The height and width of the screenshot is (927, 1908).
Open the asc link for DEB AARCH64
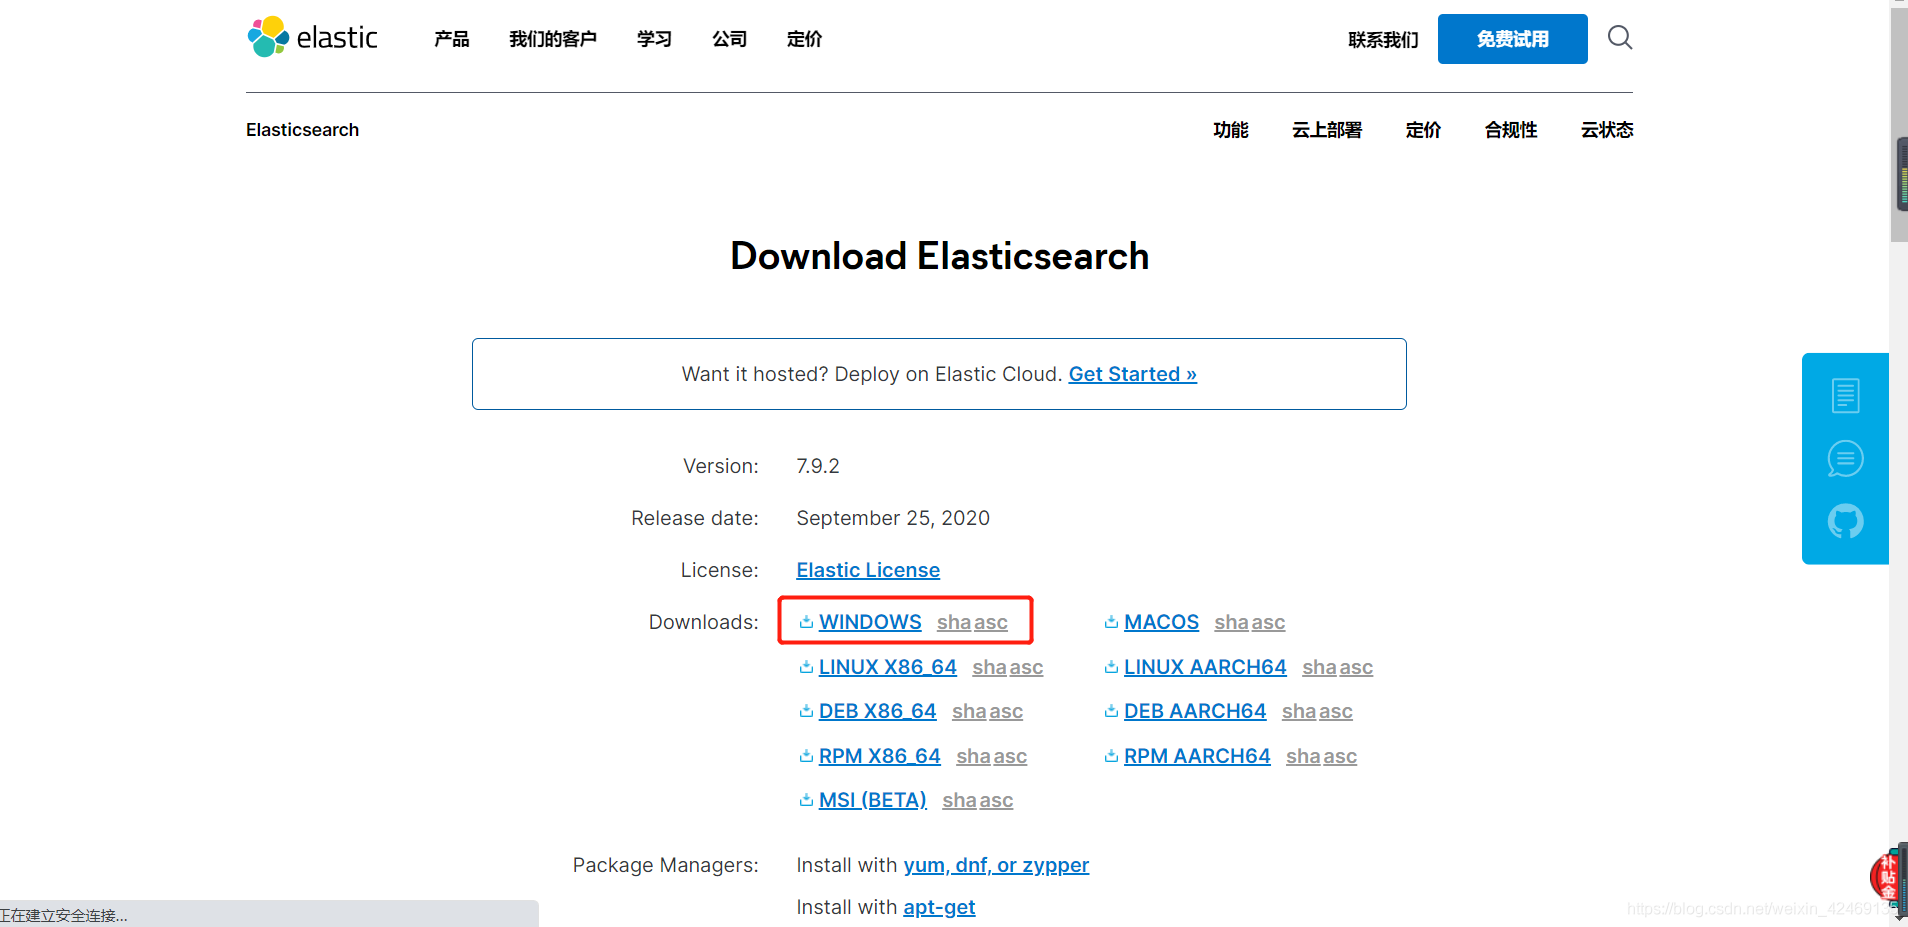click(1336, 711)
